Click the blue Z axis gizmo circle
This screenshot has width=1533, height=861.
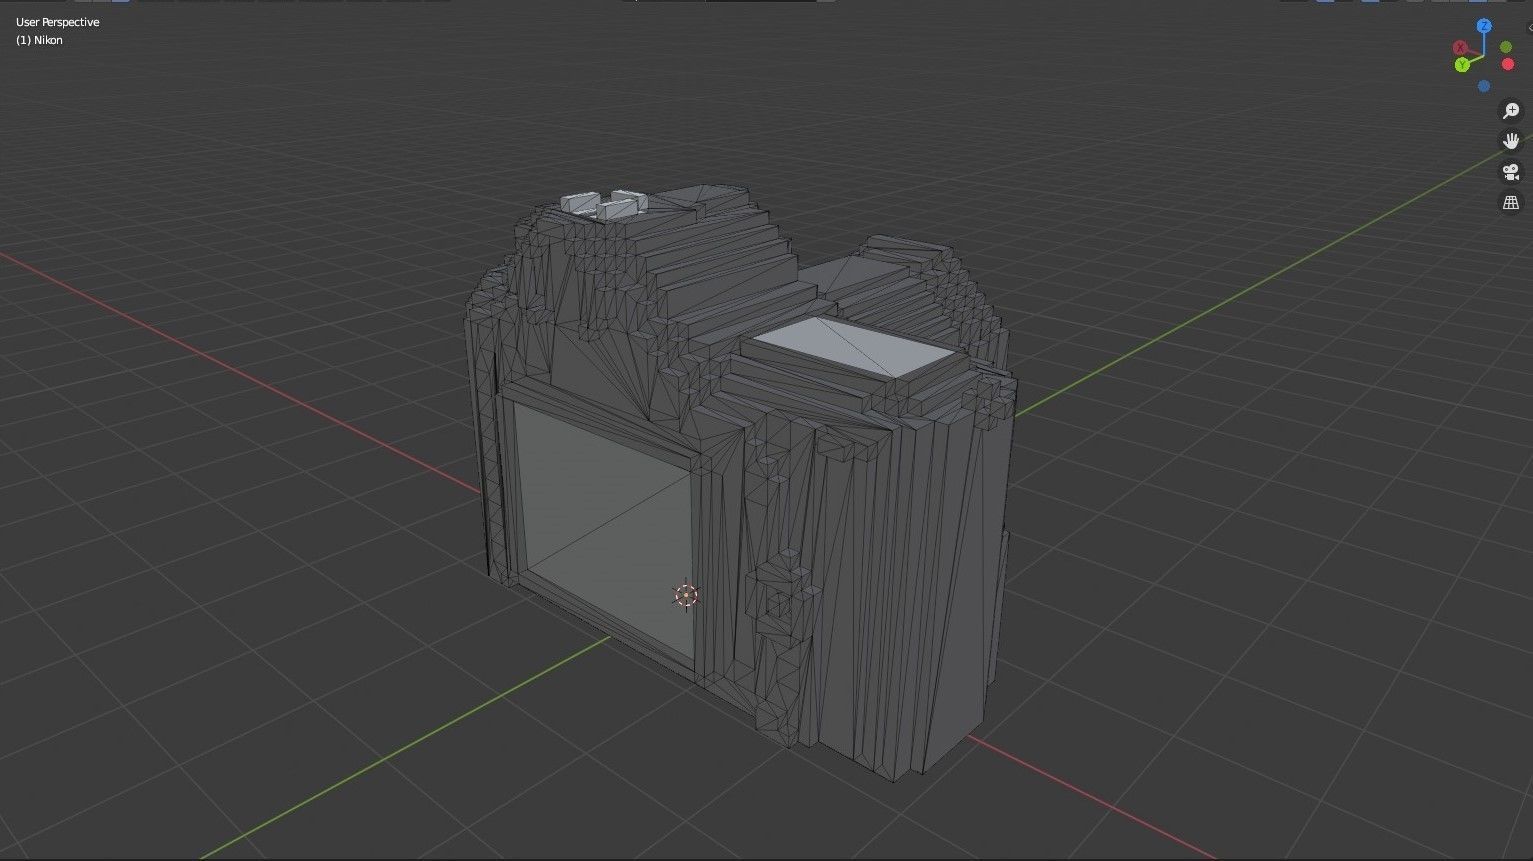click(1485, 26)
